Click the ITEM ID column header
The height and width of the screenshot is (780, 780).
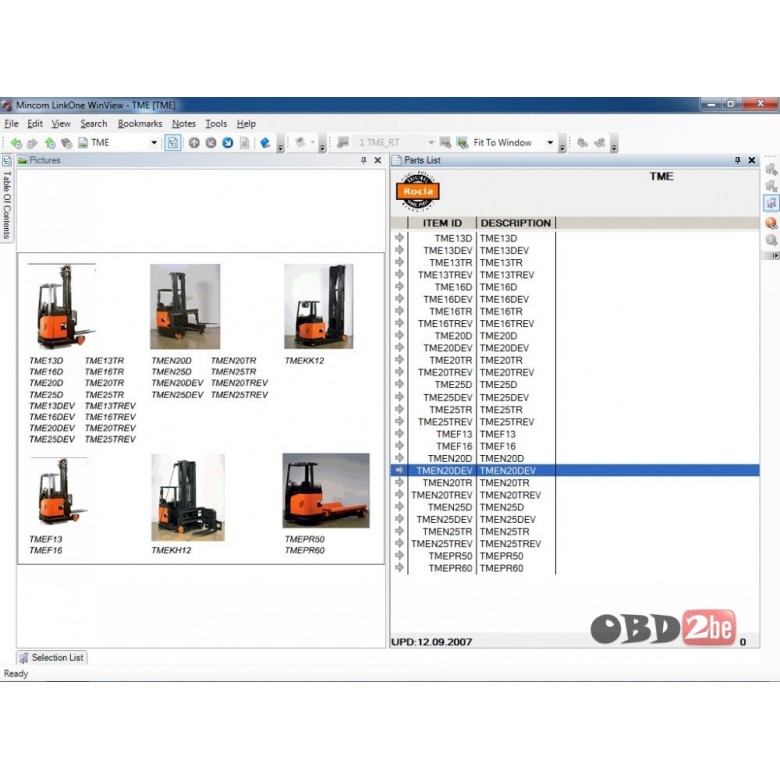click(442, 223)
